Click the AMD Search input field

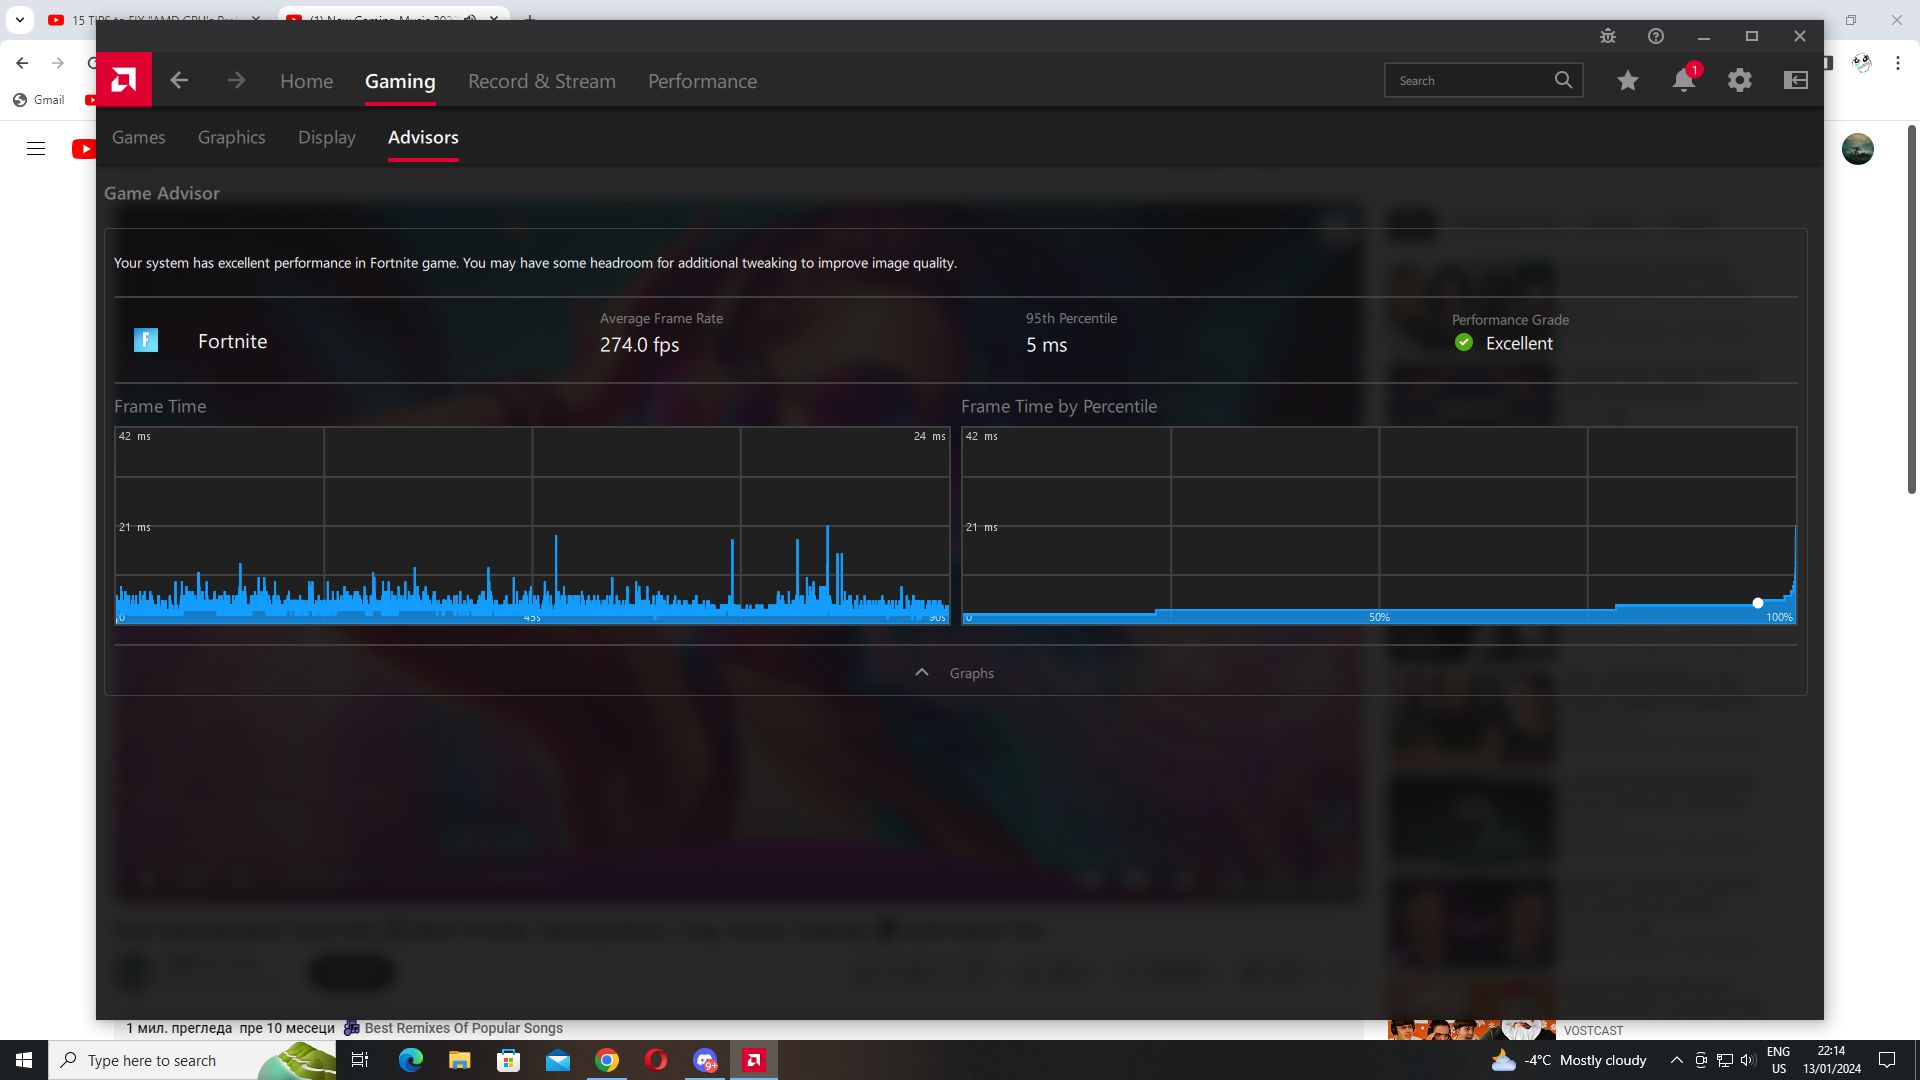[x=1467, y=80]
